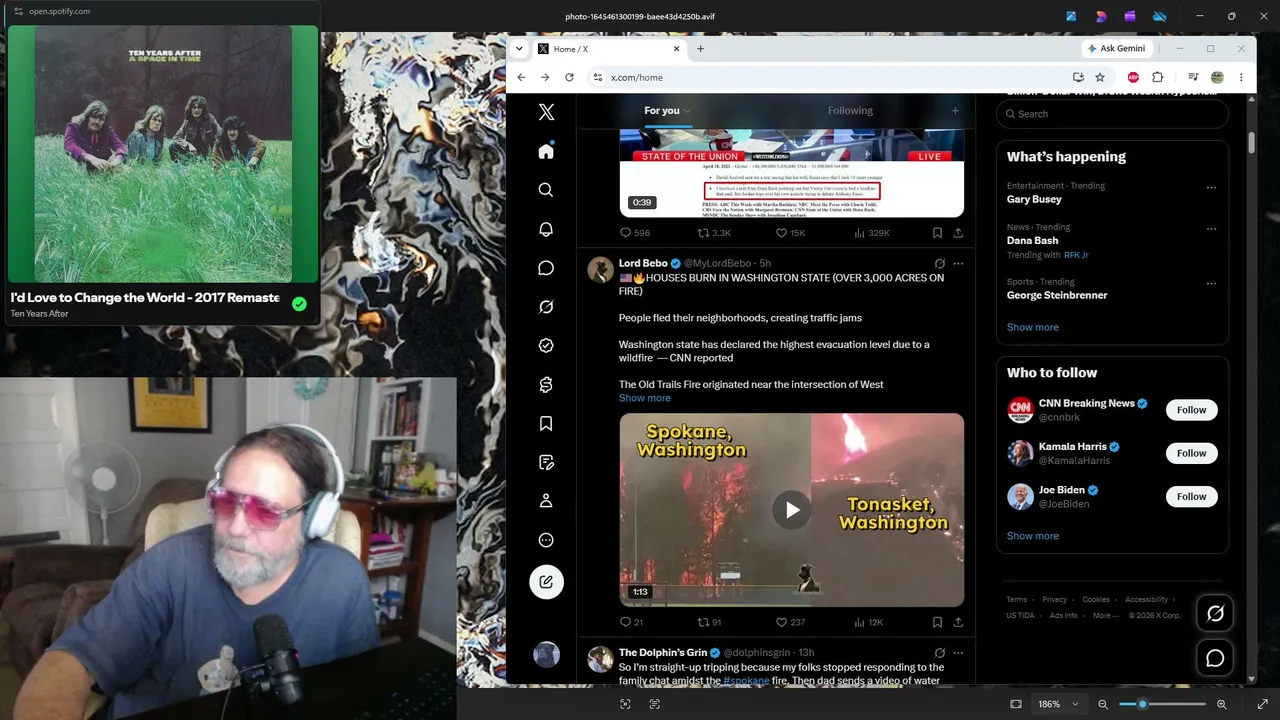The image size is (1280, 720).
Task: Bookmark the Lord Bebo wildfire post
Action: pyautogui.click(x=937, y=622)
